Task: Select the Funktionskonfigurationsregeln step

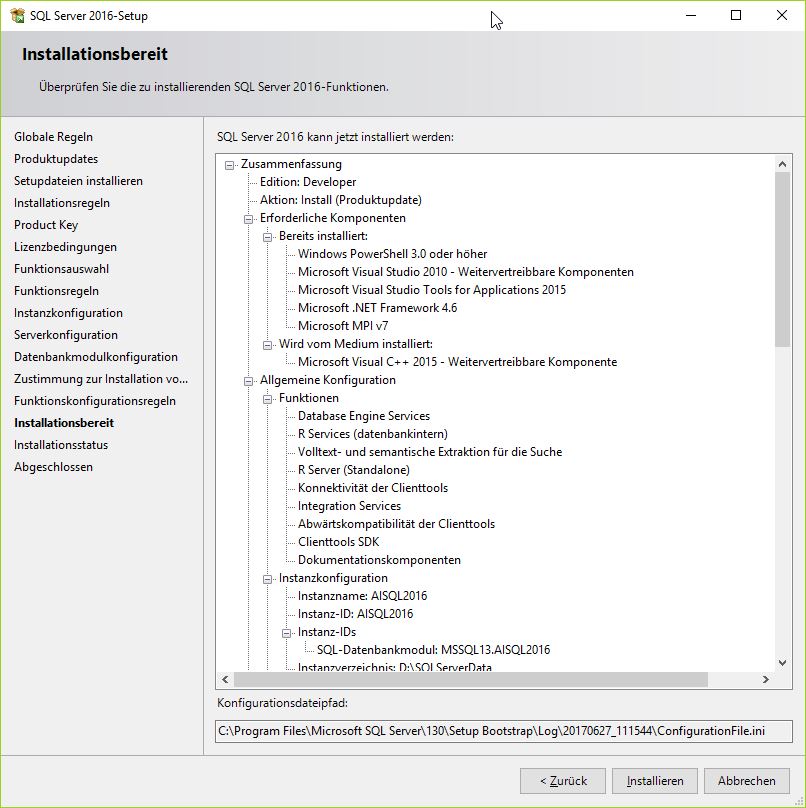Action: click(x=95, y=401)
